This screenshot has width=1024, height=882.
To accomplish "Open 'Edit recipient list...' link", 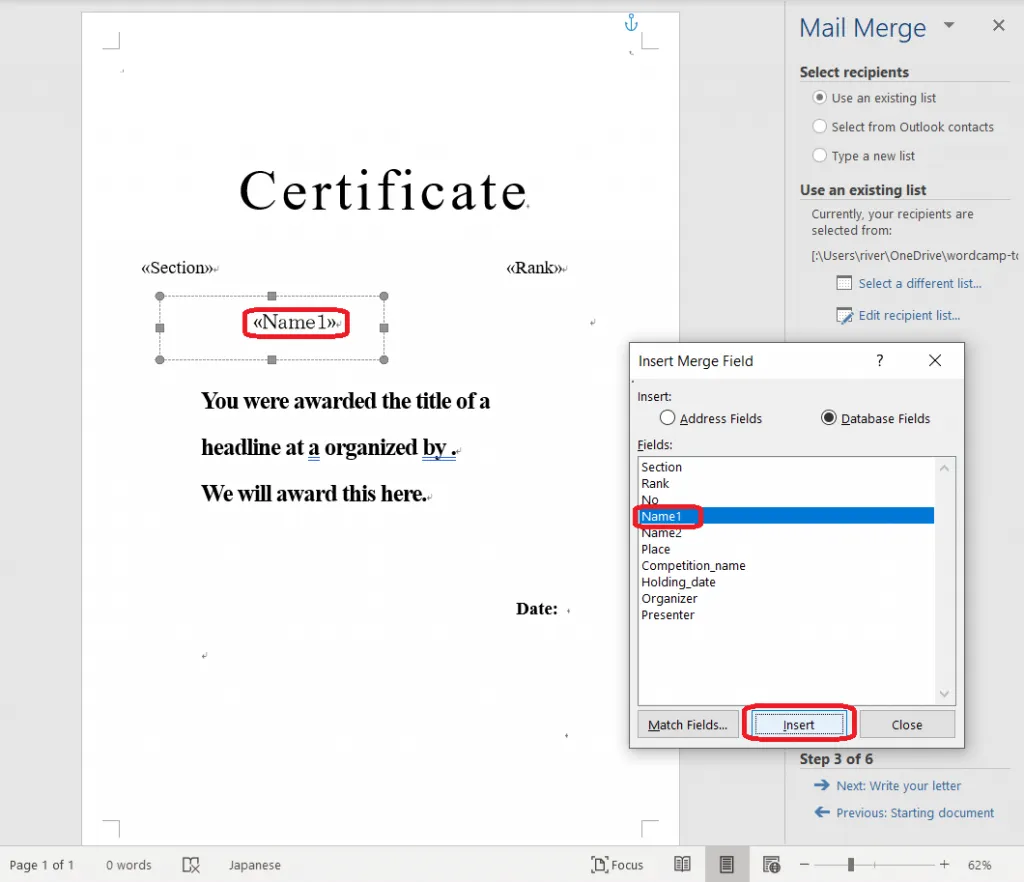I will (909, 316).
